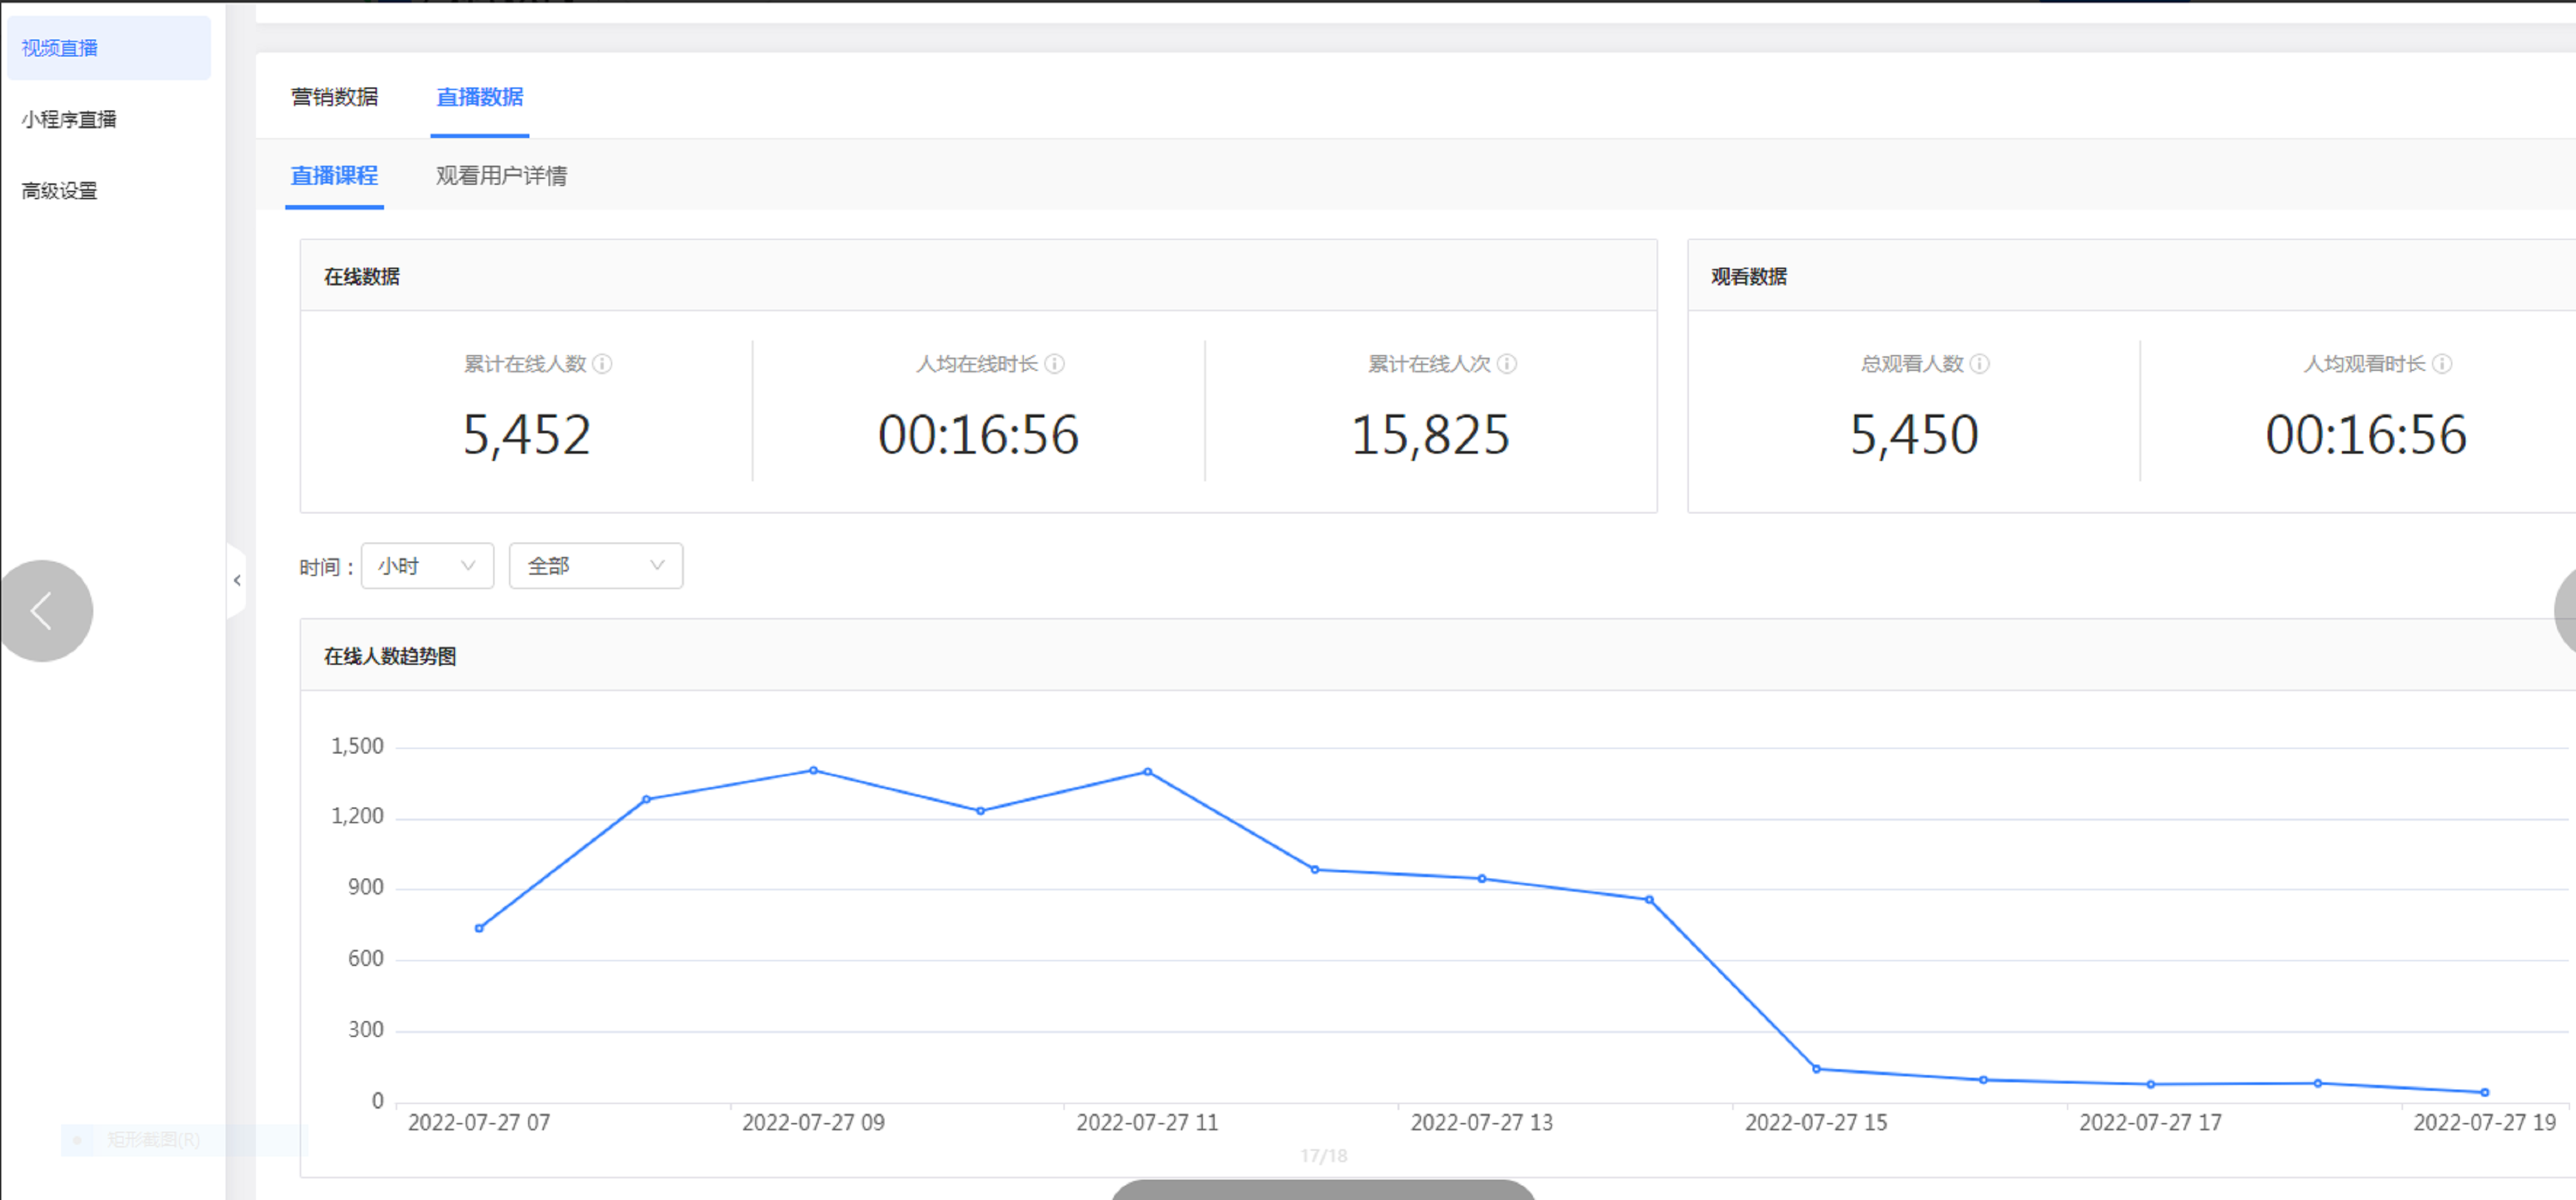Click info icon beside 累计在线人数
Screen dimensions: 2576x1200
pos(602,364)
